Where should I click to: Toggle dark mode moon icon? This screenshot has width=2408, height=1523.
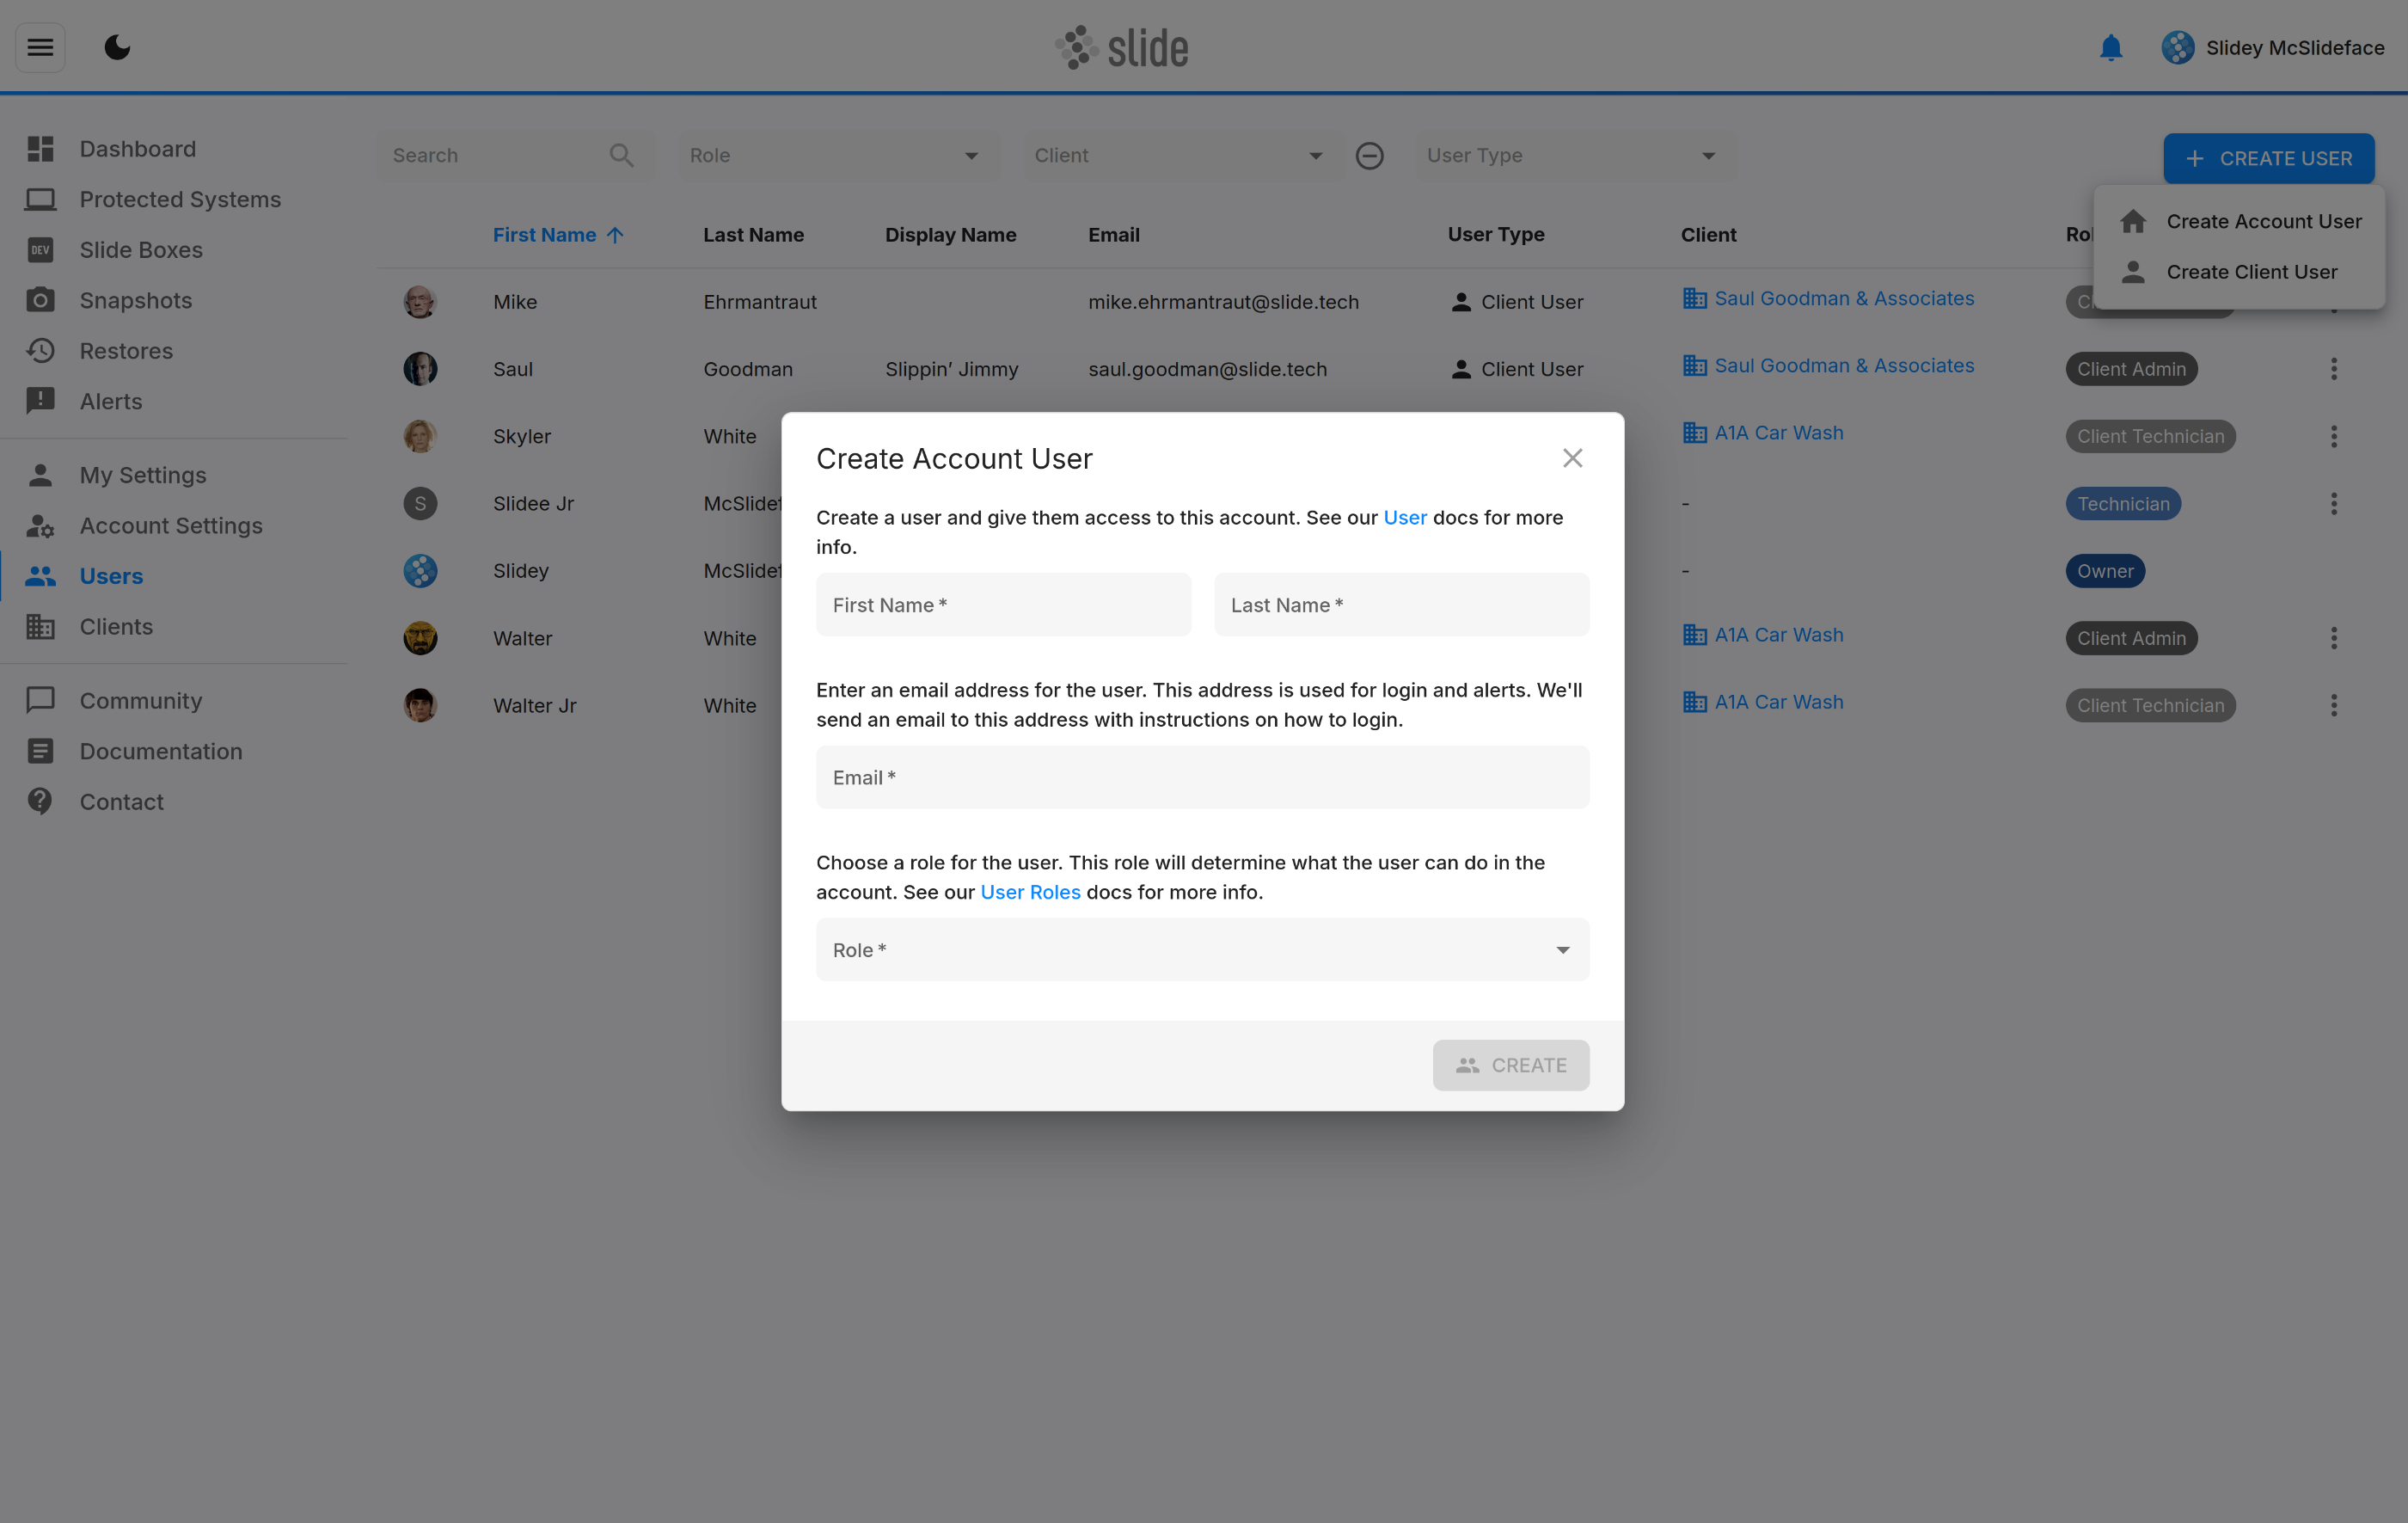tap(117, 47)
